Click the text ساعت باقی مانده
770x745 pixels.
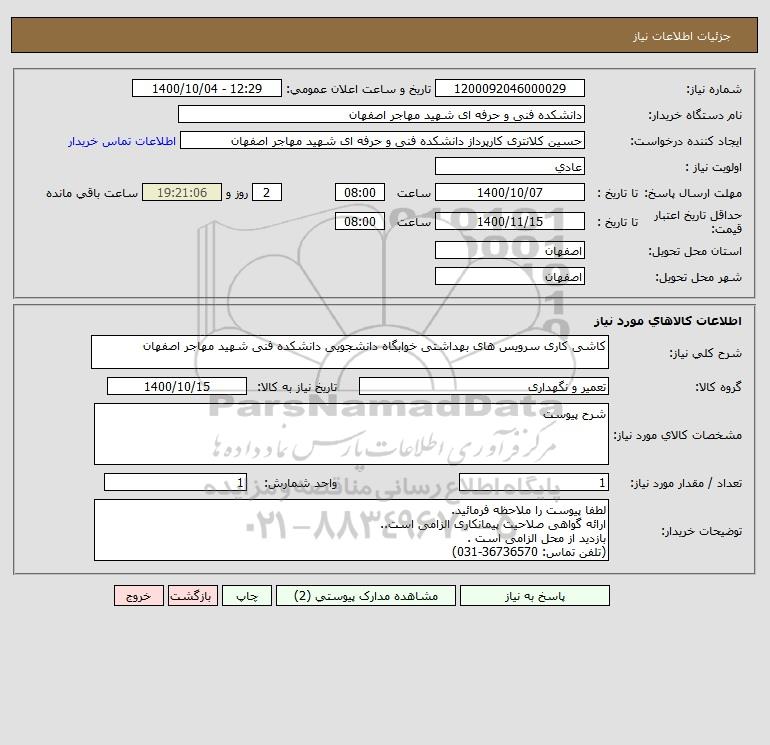click(92, 193)
